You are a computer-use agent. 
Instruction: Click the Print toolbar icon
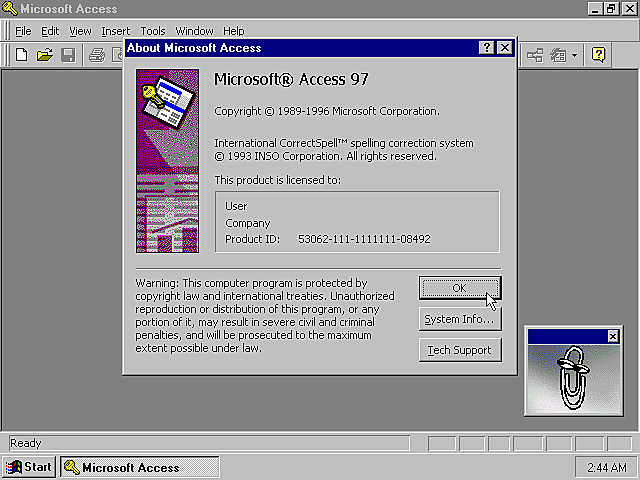tap(97, 55)
